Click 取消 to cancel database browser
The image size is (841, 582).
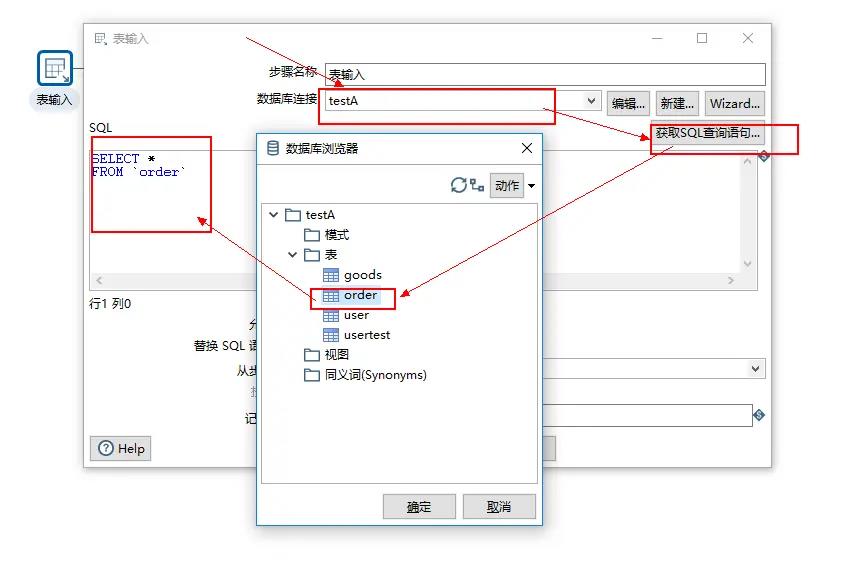click(499, 506)
